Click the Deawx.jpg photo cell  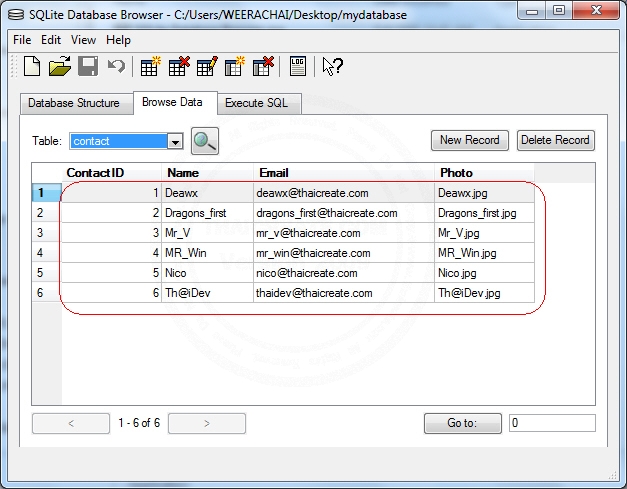484,193
